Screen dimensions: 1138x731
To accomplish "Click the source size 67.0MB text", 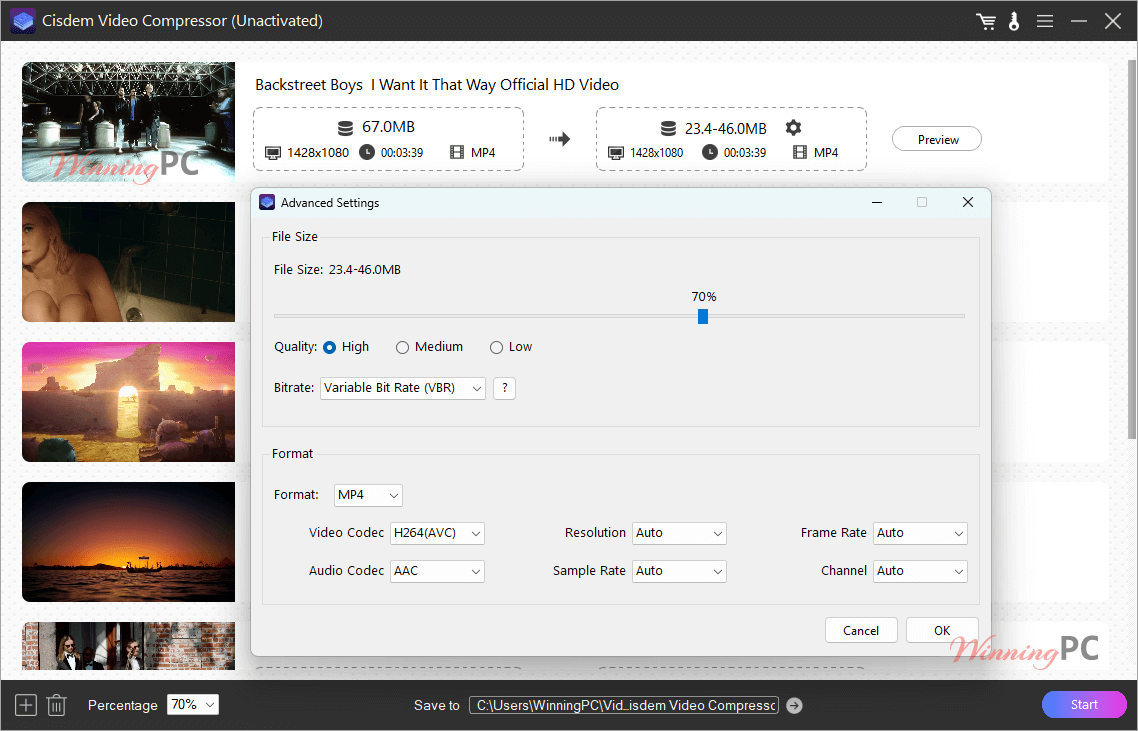I will (x=388, y=127).
